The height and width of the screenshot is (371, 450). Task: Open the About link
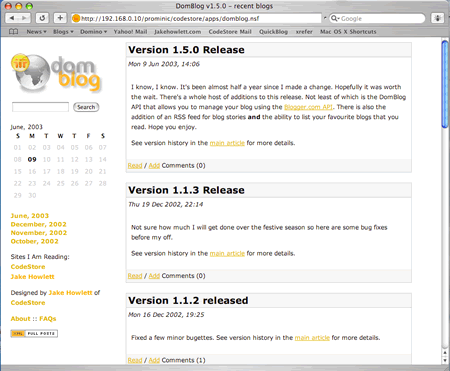click(x=20, y=319)
